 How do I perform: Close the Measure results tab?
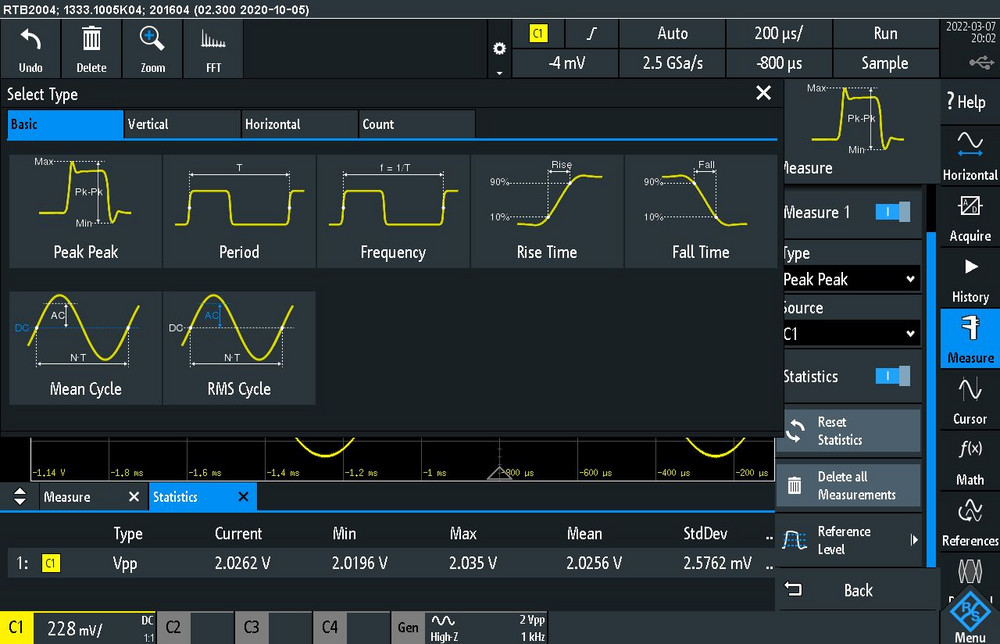[x=134, y=497]
